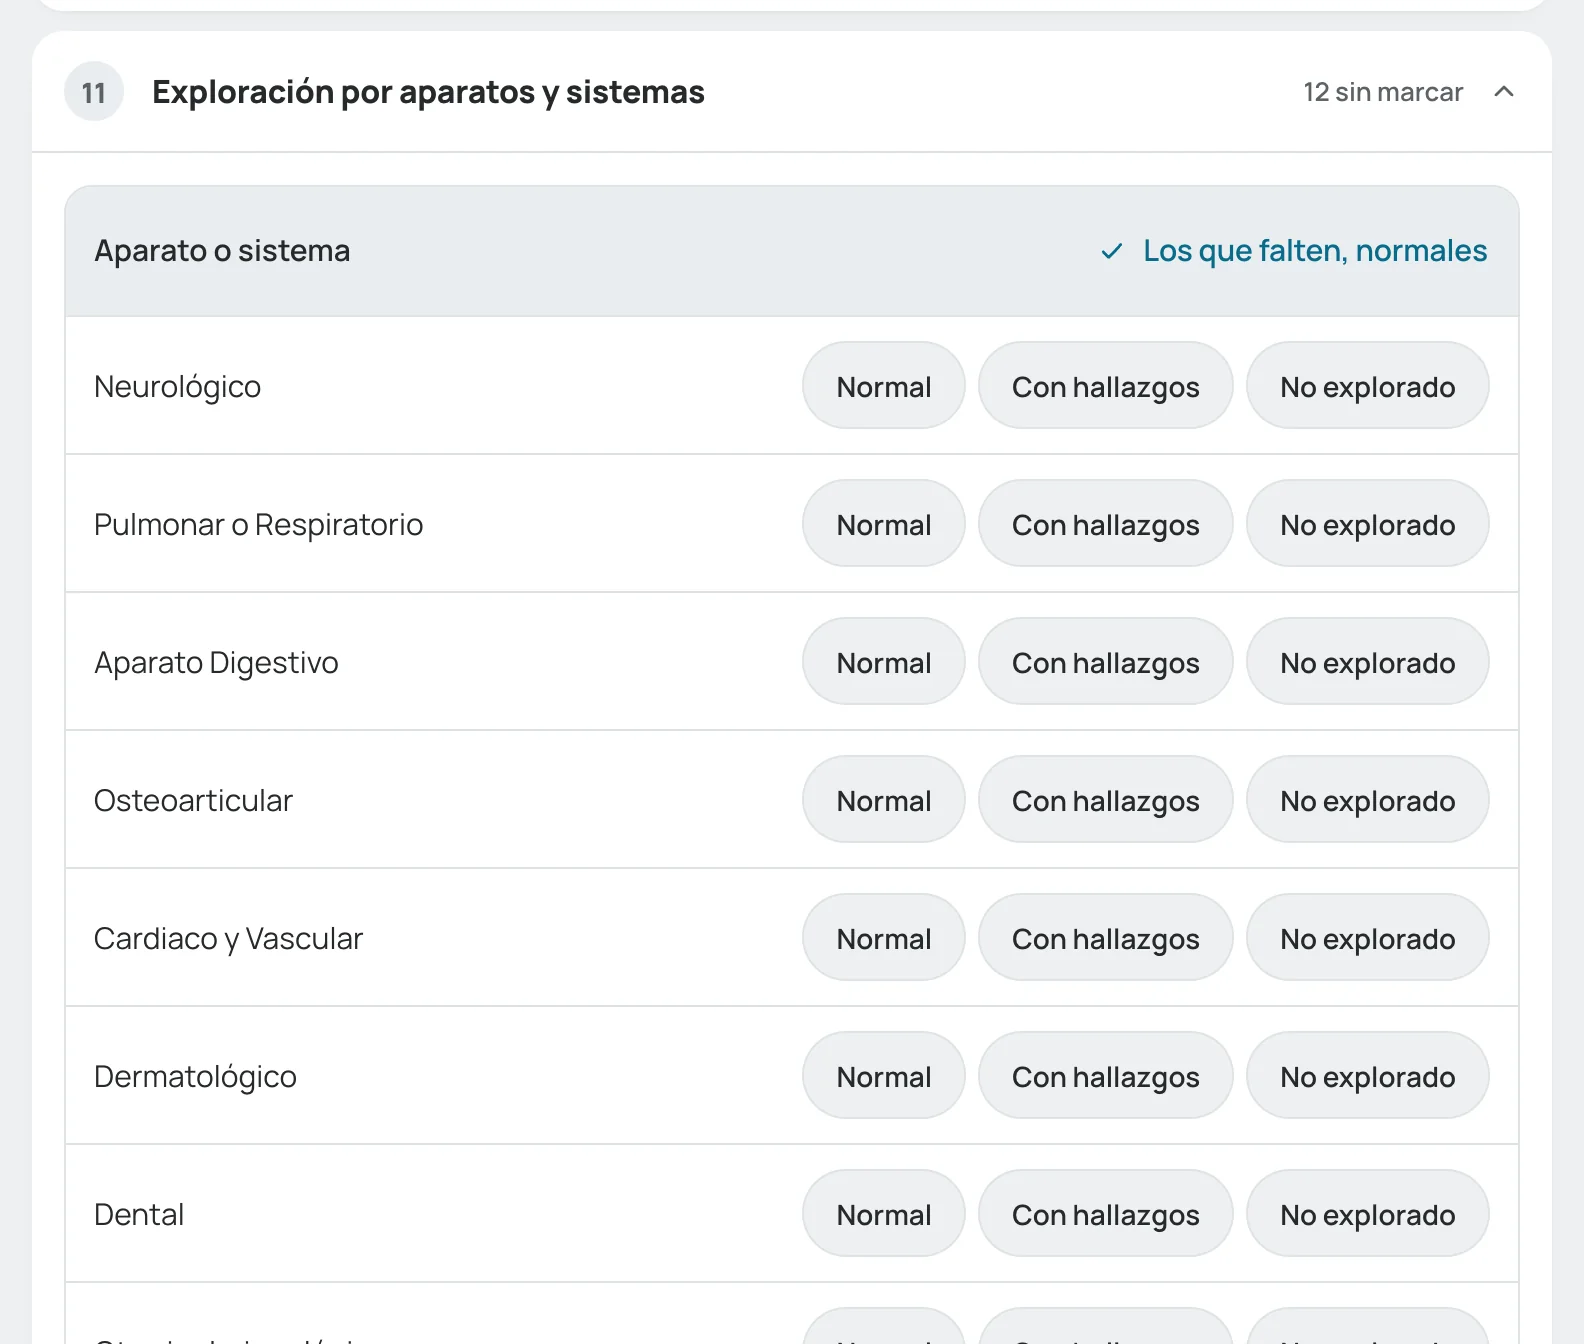This screenshot has height=1344, width=1584.
Task: Set Cardiaco y Vascular to No explorado
Action: 1368,938
